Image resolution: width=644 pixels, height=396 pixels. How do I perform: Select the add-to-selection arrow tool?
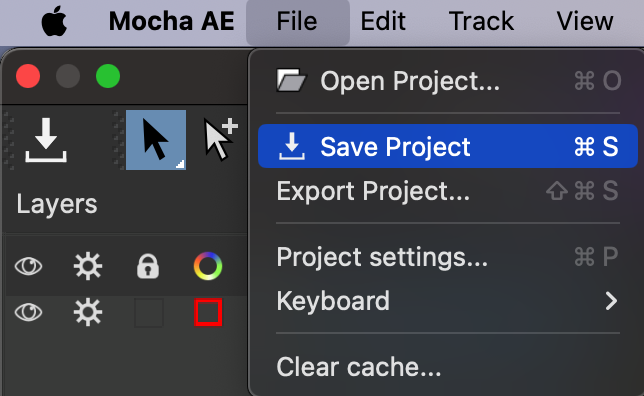(221, 140)
